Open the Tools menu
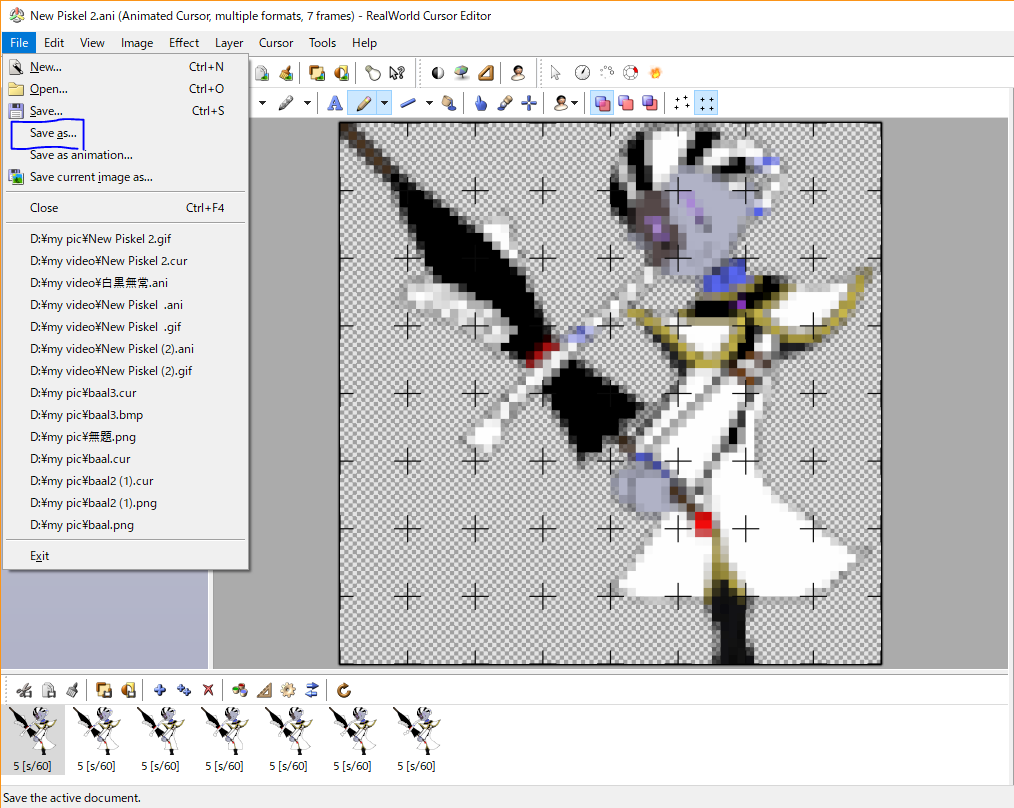This screenshot has width=1014, height=808. coord(322,43)
